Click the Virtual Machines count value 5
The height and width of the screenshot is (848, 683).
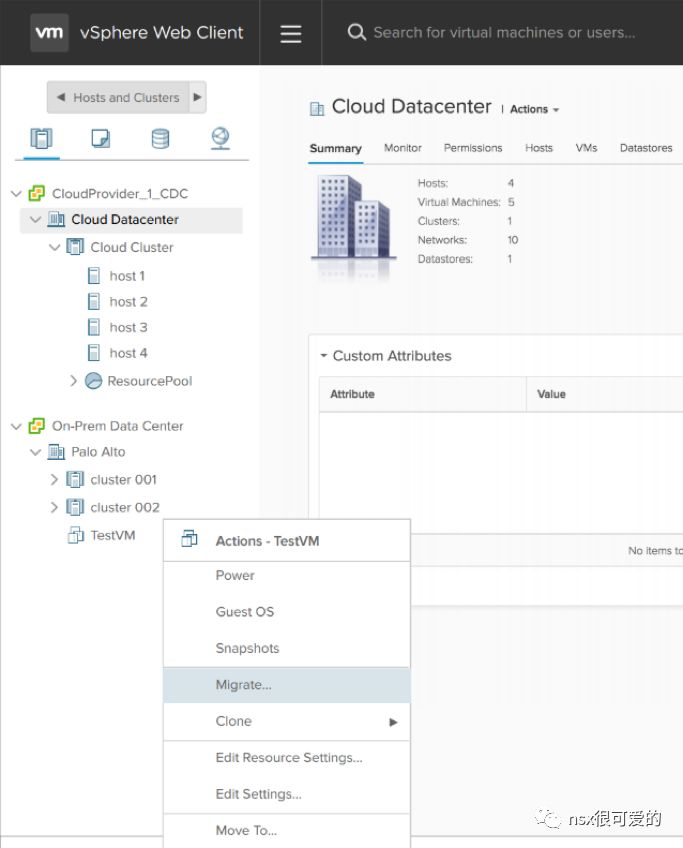click(x=511, y=202)
